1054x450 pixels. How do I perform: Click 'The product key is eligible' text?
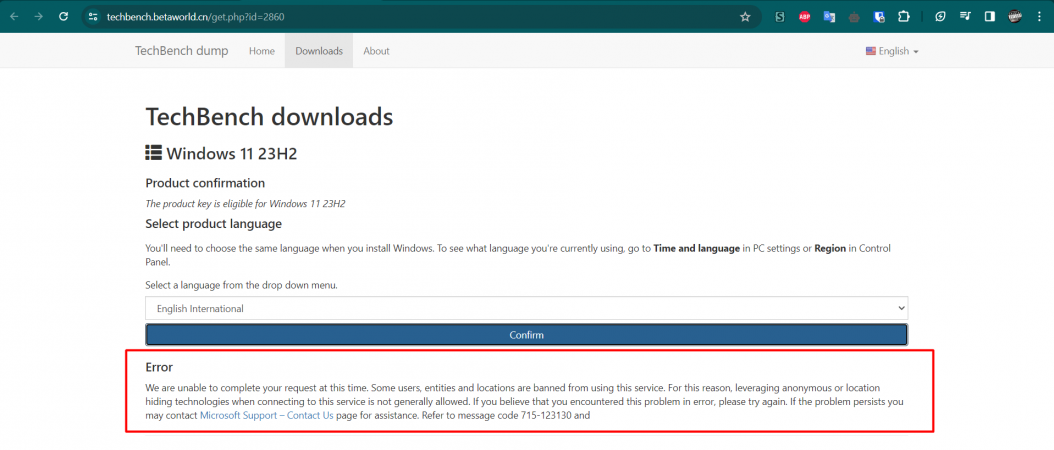(x=245, y=203)
